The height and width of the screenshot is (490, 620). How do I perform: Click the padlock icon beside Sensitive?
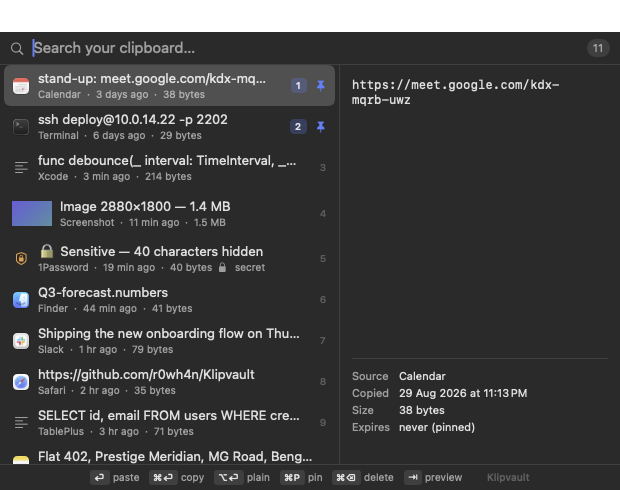[47, 251]
